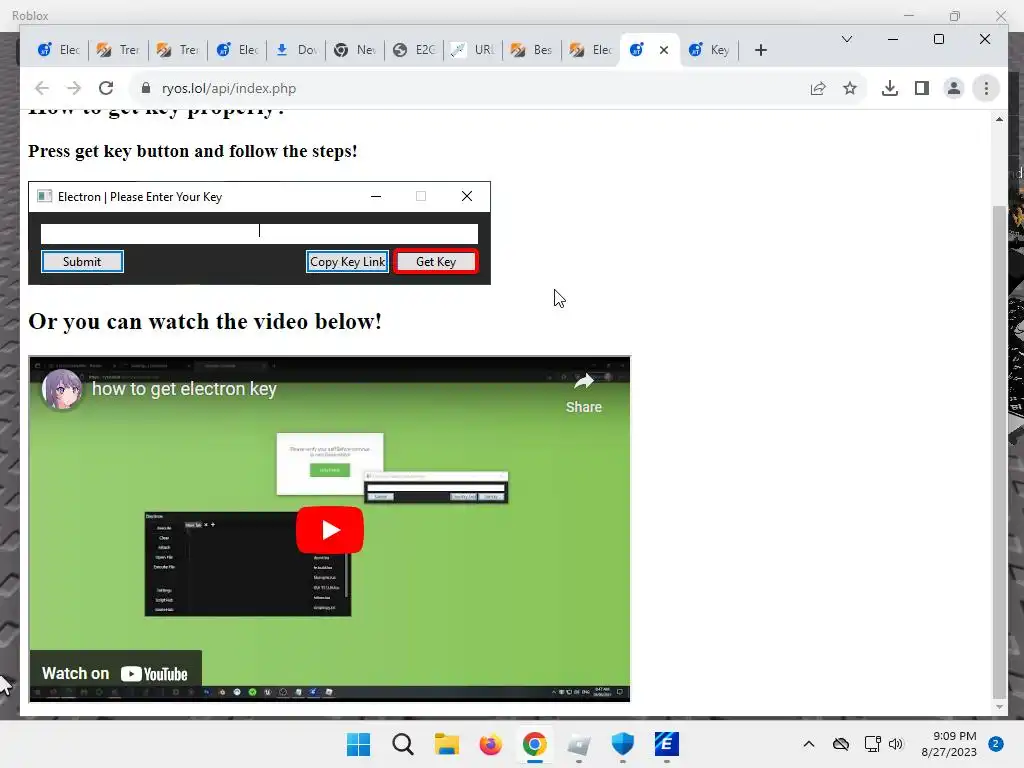The width and height of the screenshot is (1024, 768).
Task: Open Windows Security shield icon
Action: click(x=622, y=744)
